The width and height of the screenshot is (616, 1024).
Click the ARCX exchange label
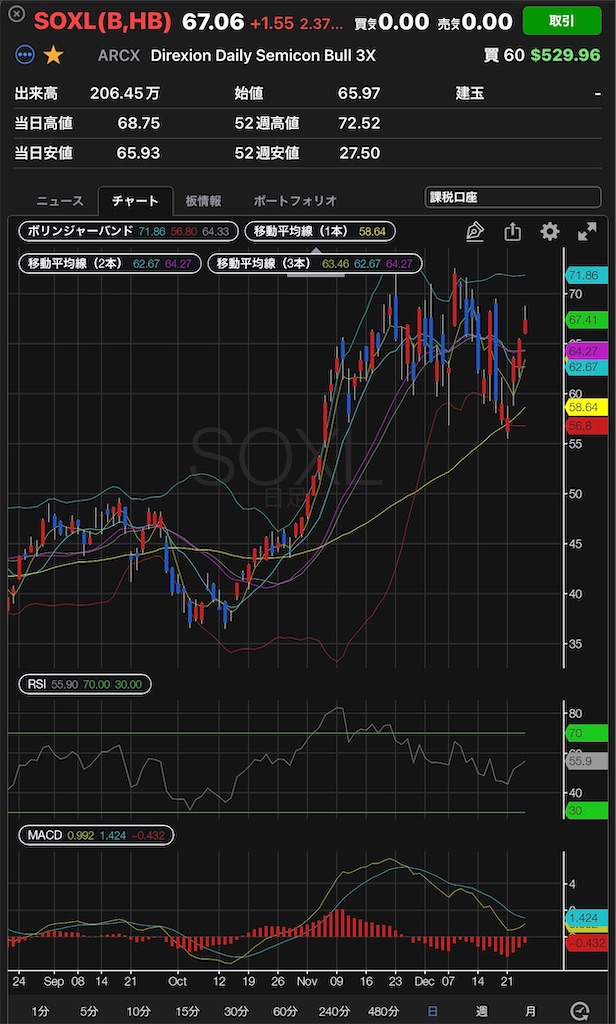coord(119,56)
